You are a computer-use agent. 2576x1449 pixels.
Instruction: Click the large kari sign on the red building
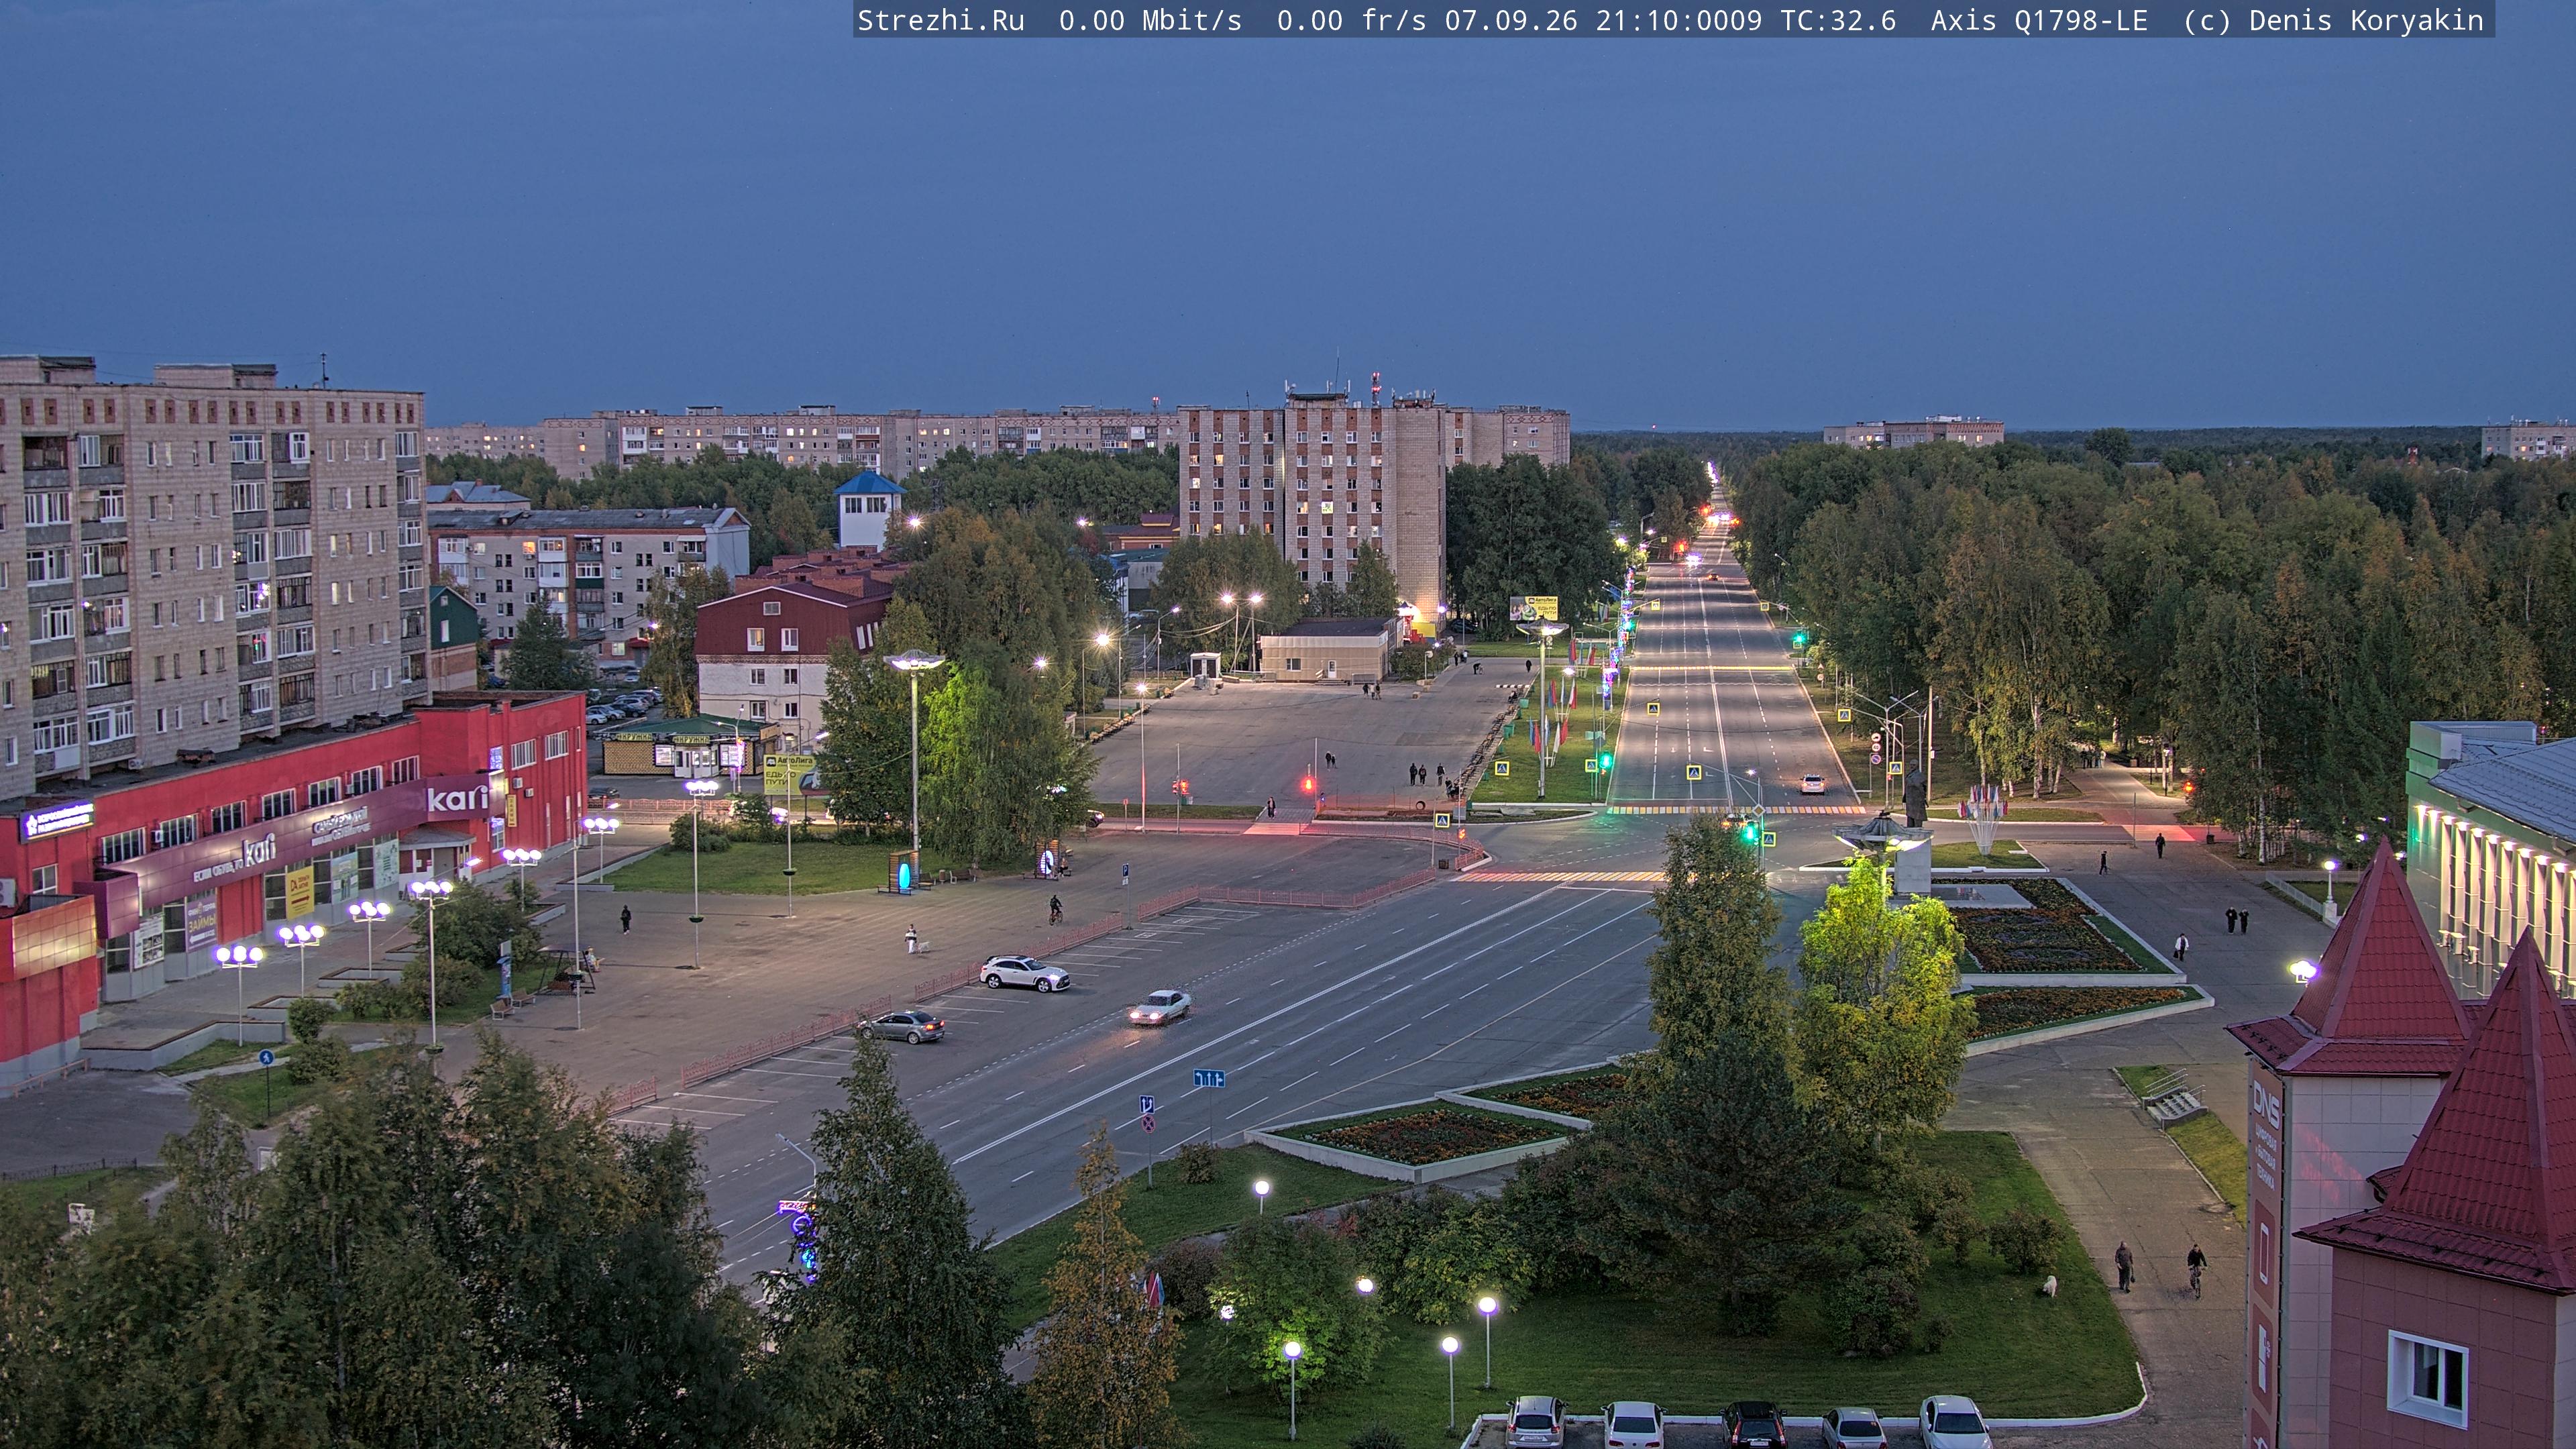pyautogui.click(x=457, y=798)
